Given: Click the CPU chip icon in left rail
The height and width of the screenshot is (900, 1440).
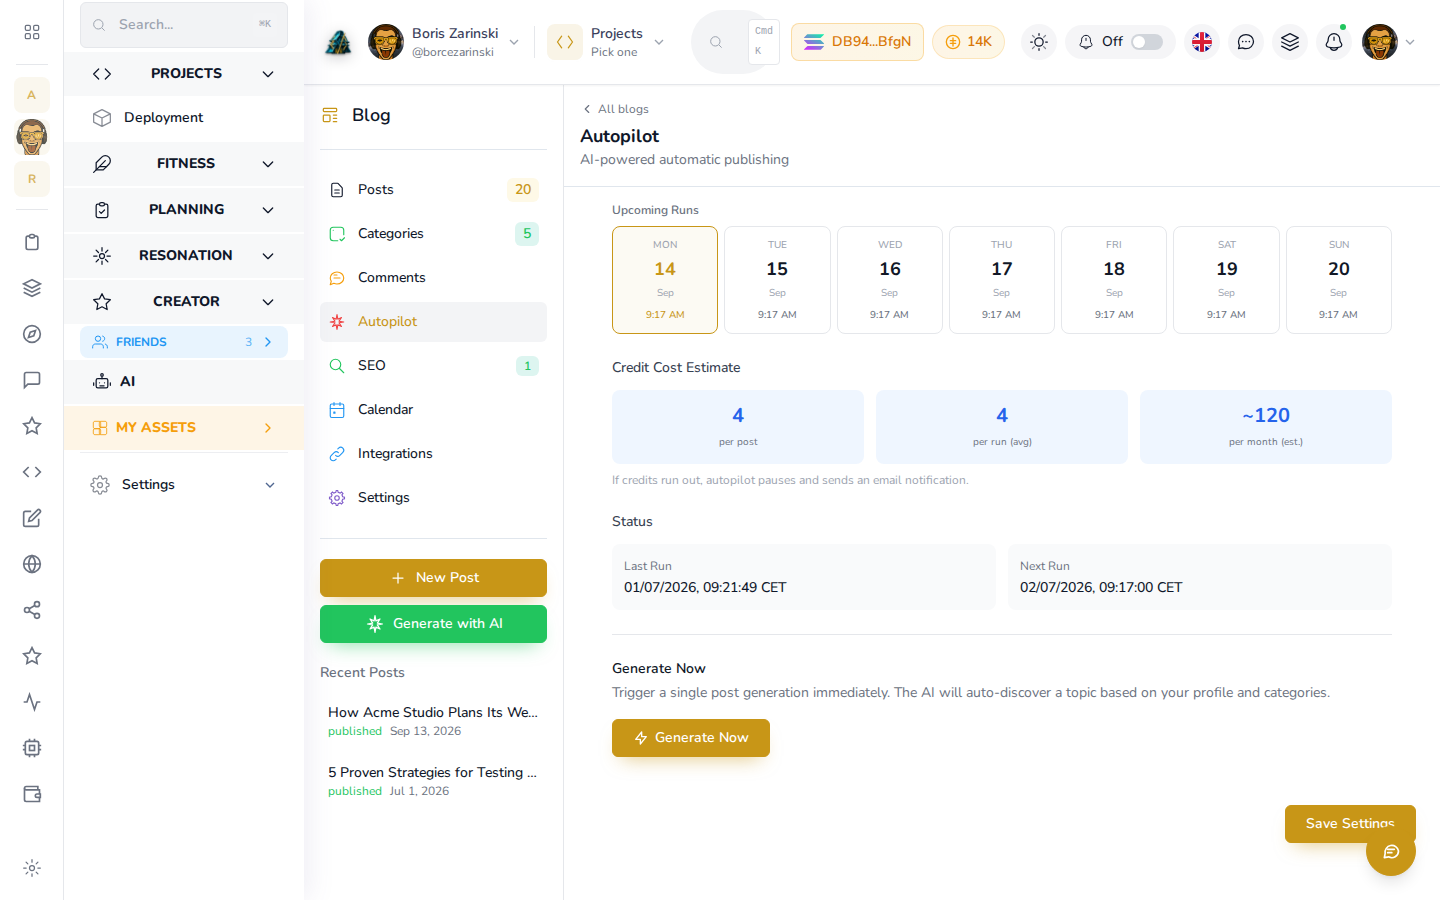Looking at the screenshot, I should pyautogui.click(x=32, y=748).
